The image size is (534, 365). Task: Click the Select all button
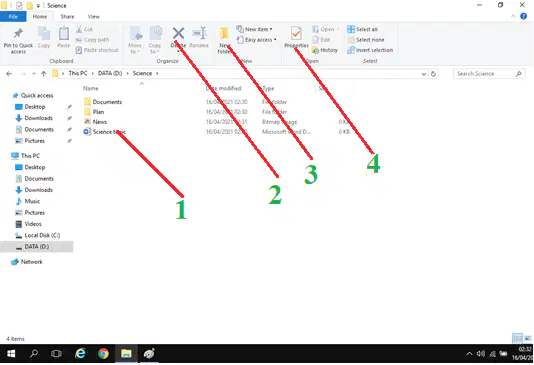tap(362, 29)
